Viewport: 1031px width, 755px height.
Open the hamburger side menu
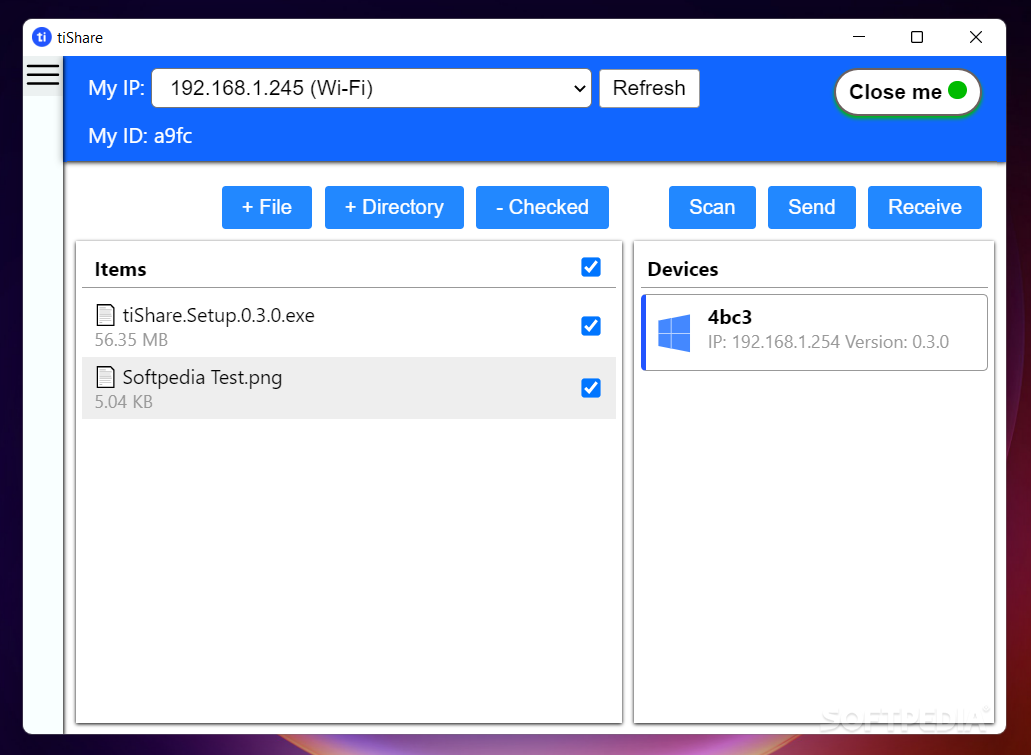[43, 74]
